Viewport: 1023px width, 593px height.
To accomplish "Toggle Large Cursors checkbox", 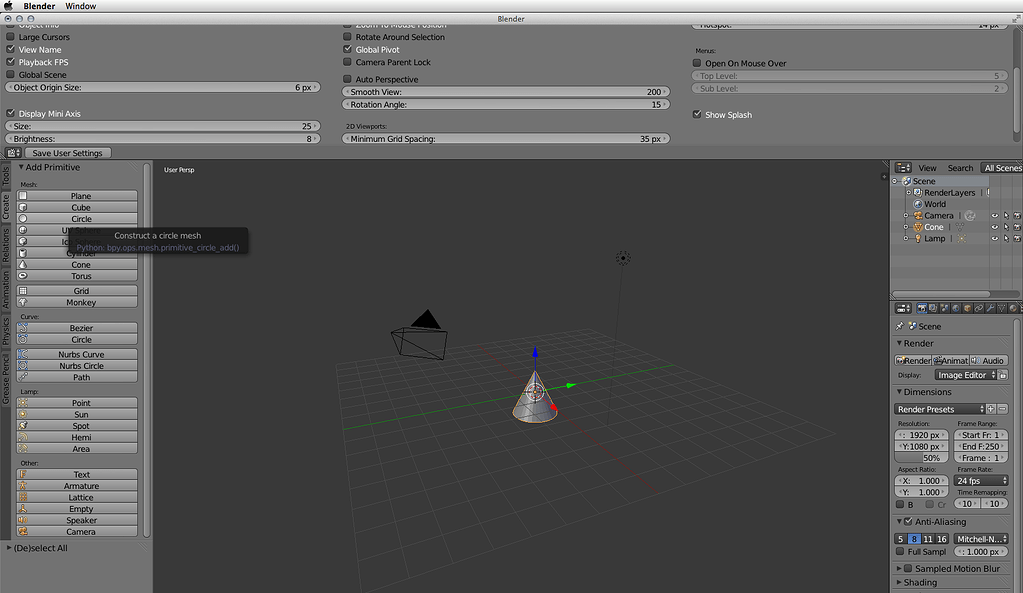I will pos(10,37).
